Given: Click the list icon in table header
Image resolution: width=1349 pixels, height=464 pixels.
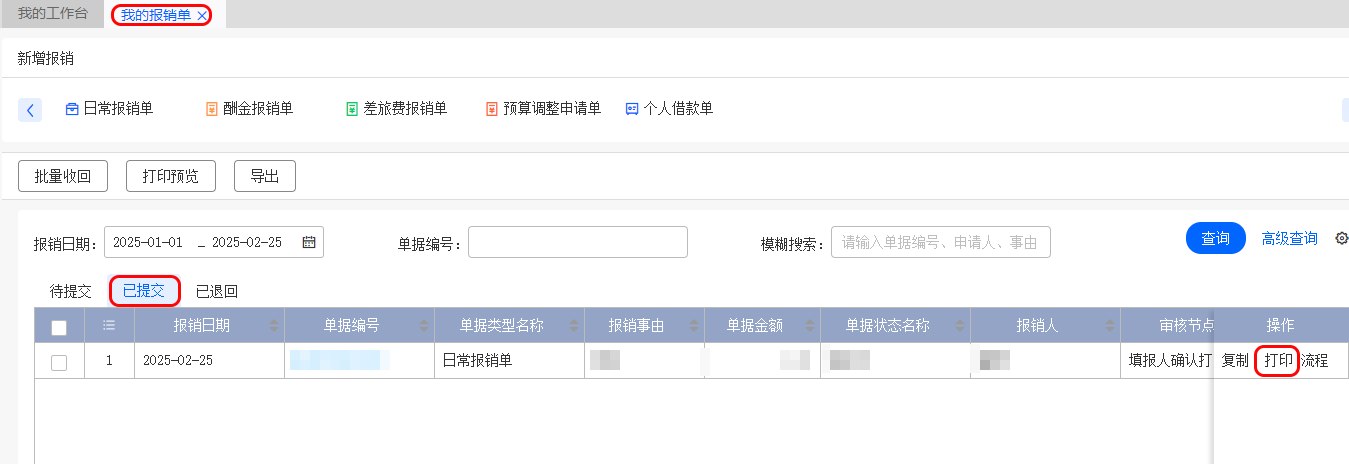Looking at the screenshot, I should point(109,325).
